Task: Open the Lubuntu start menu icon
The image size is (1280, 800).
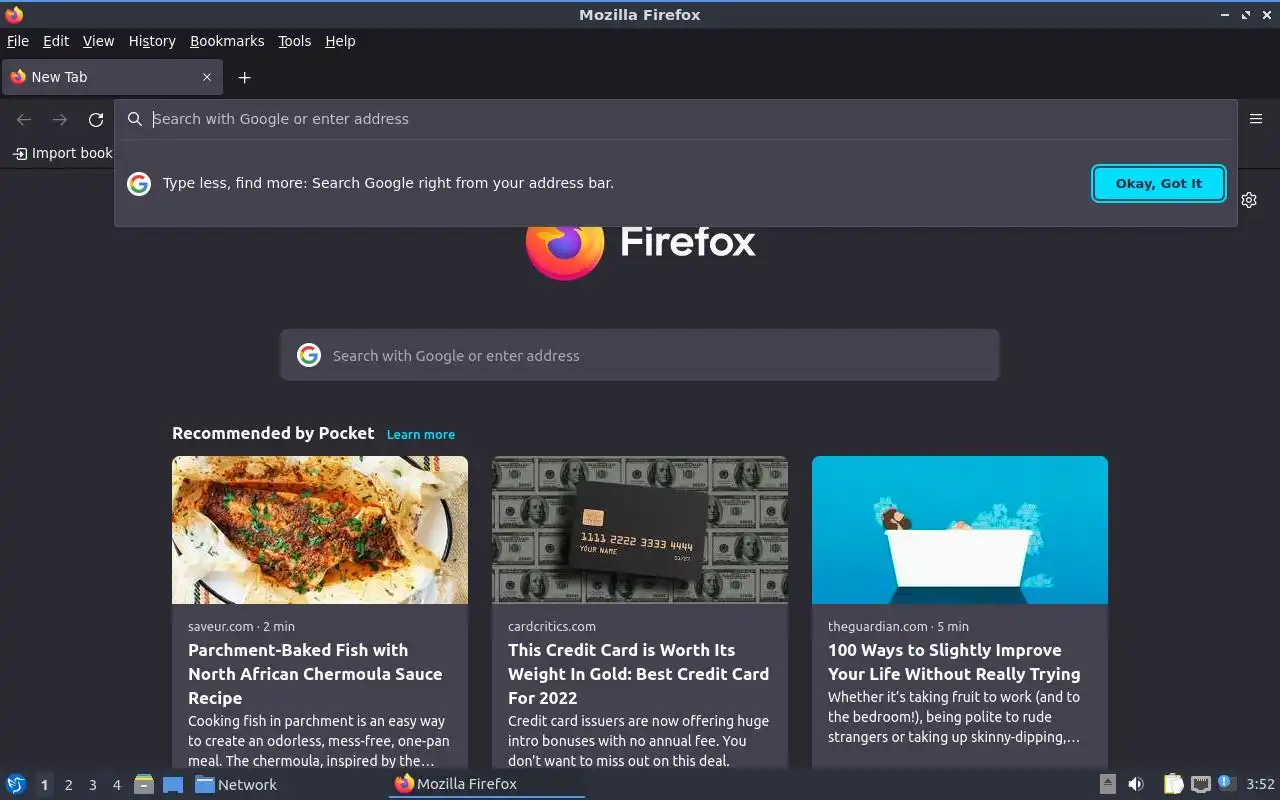Action: coord(16,784)
